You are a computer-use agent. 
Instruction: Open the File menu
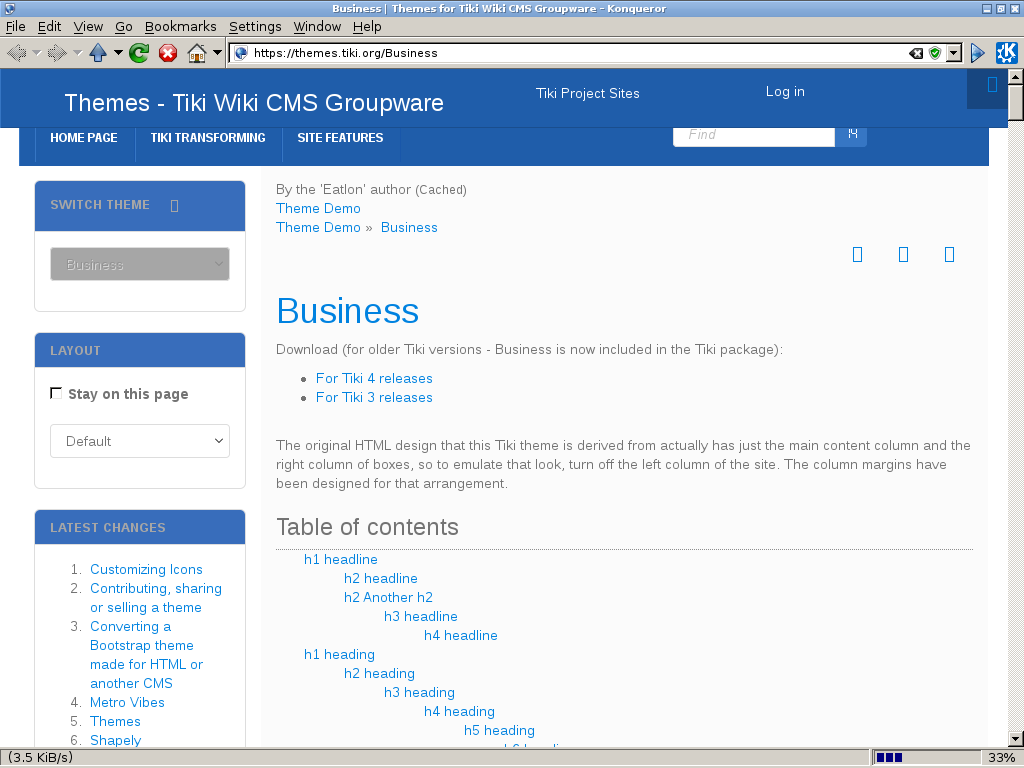(16, 27)
